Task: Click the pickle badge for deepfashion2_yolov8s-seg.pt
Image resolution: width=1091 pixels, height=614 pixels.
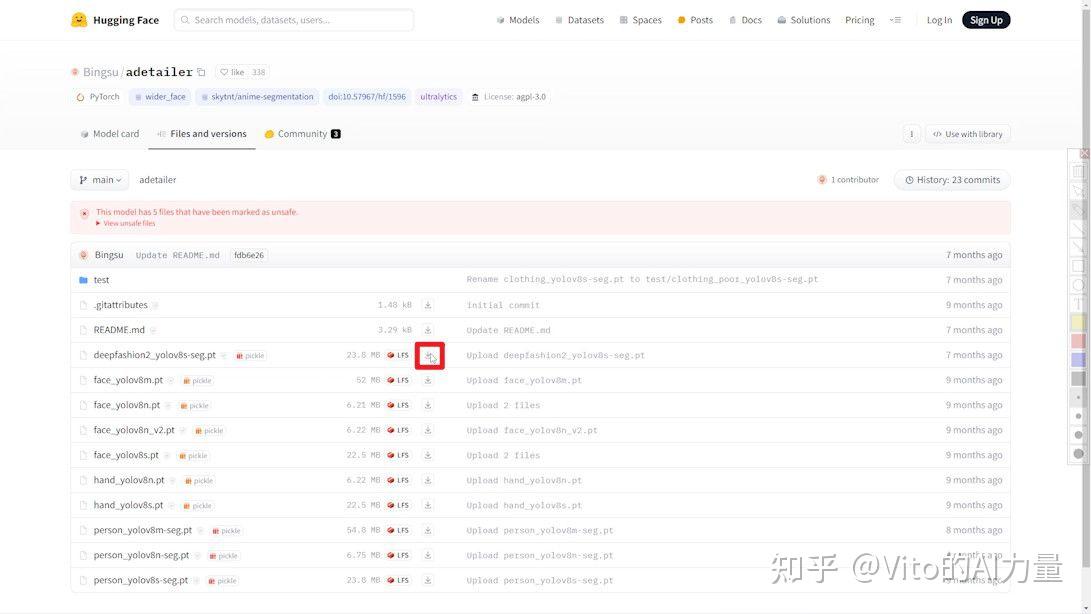Action: (250, 356)
